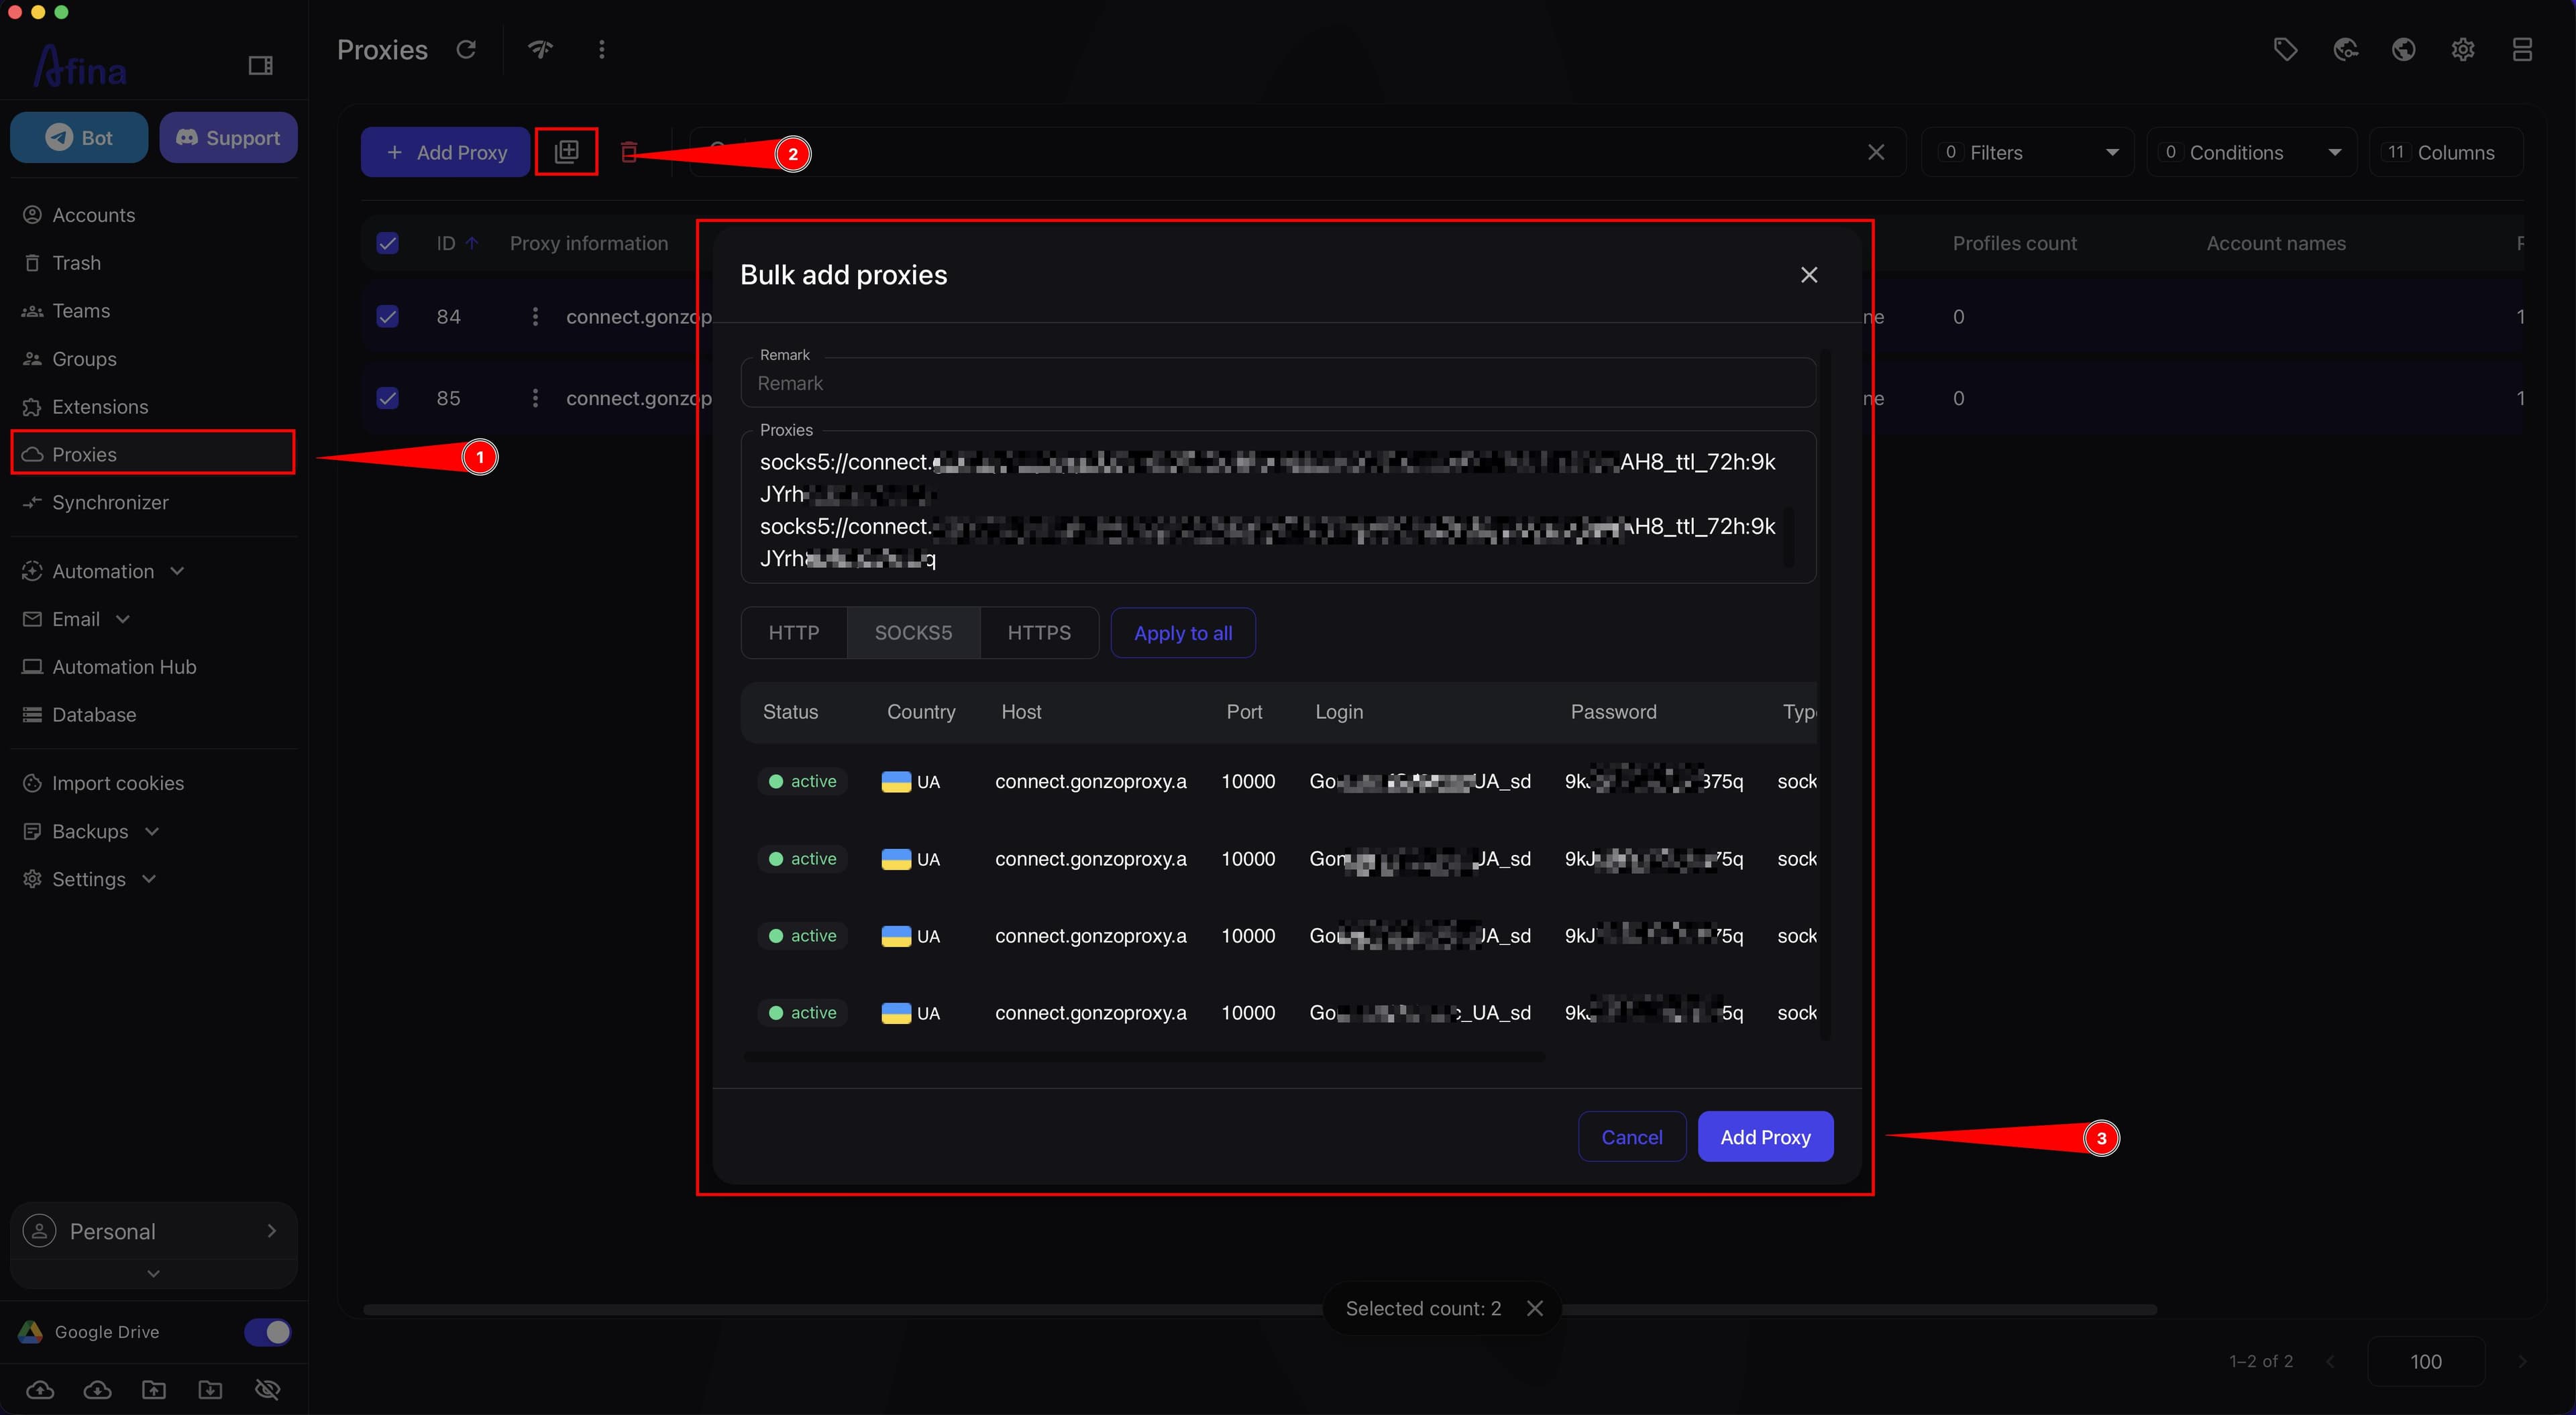Open the Filters dropdown
Viewport: 2576px width, 1415px height.
2027,152
